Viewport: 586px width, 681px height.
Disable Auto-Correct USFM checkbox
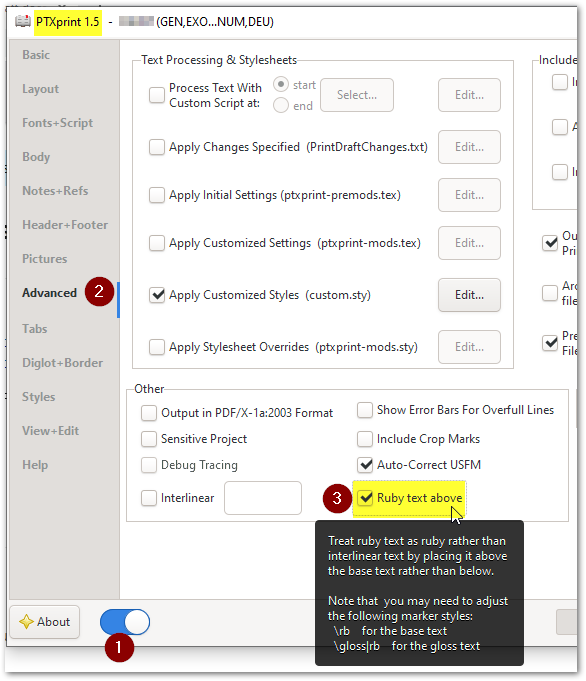(365, 465)
